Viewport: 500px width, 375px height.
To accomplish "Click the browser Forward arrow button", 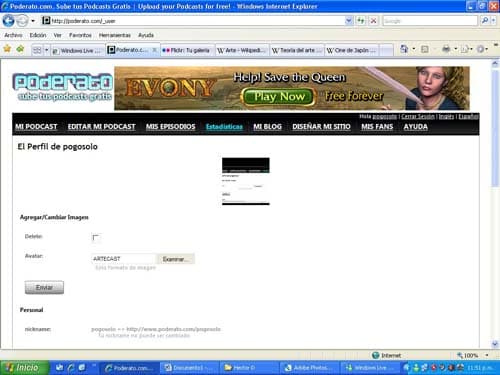I will tap(22, 21).
